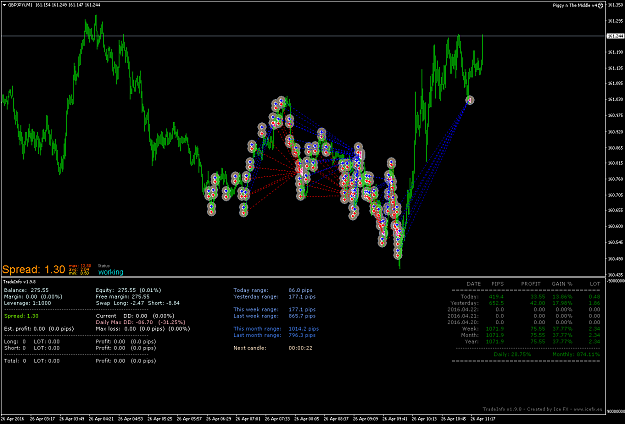This screenshot has width=625, height=424.
Task: Click the Leverage: 1:1000 line
Action: coord(28,303)
